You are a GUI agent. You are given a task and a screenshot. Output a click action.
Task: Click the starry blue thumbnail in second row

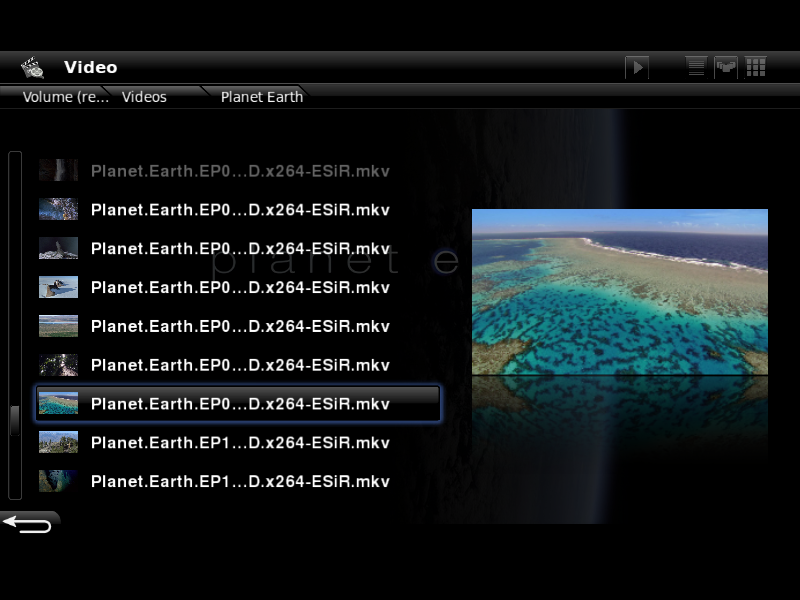pos(59,209)
